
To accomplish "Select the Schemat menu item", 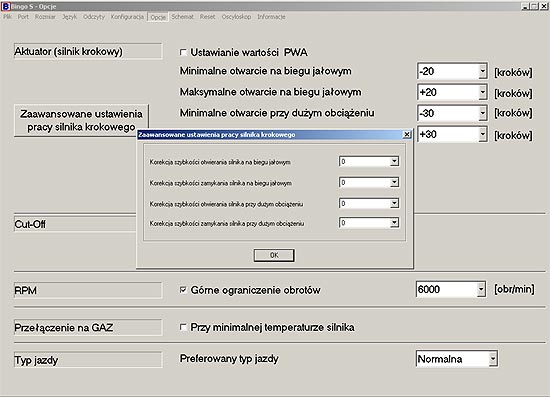I will (182, 17).
